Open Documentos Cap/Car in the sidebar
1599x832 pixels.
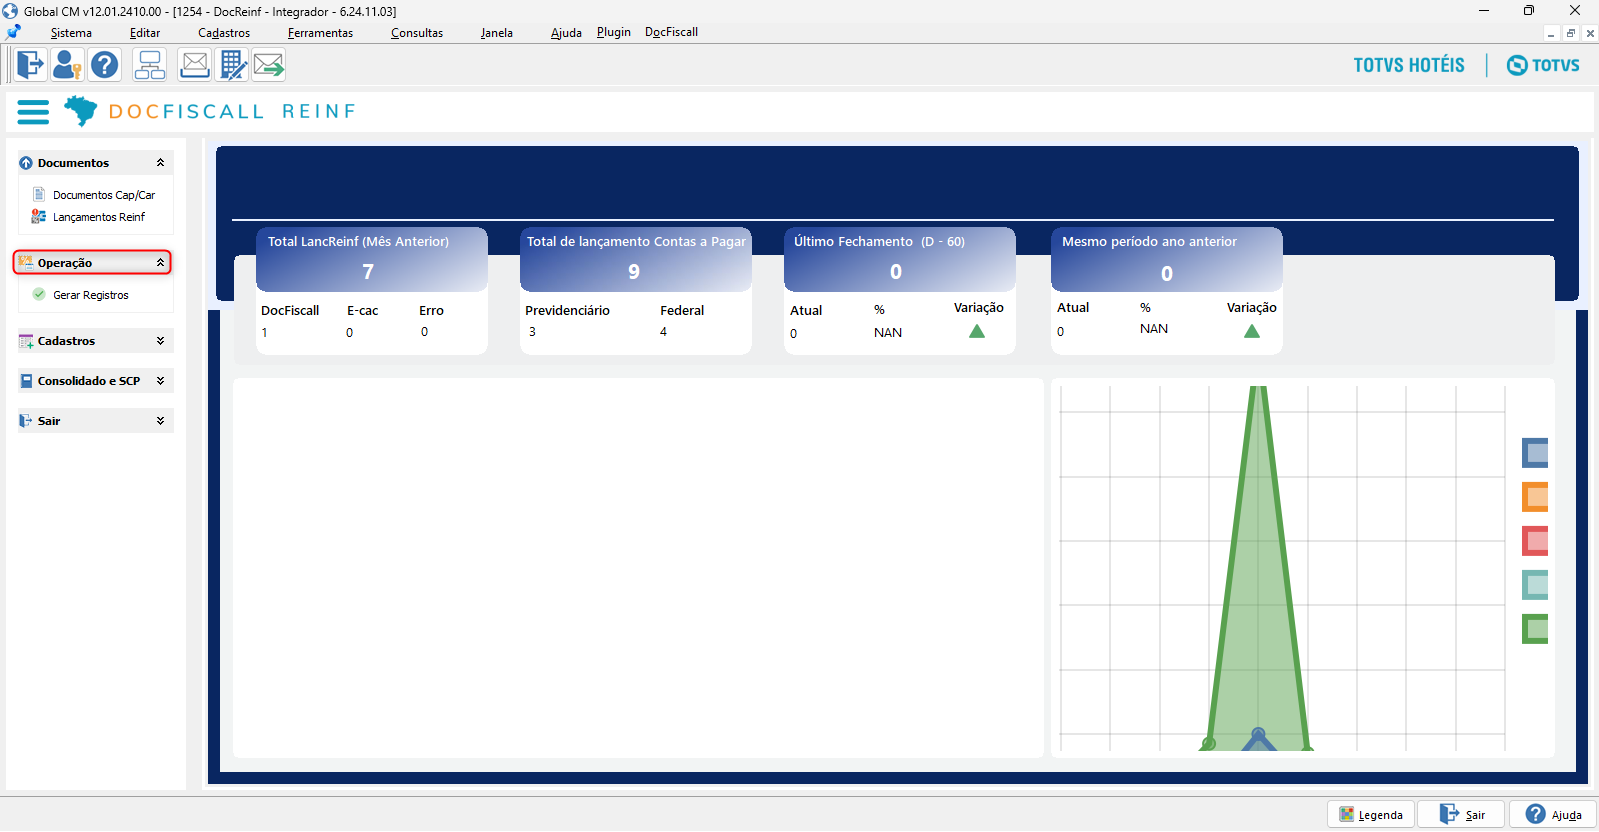[103, 195]
